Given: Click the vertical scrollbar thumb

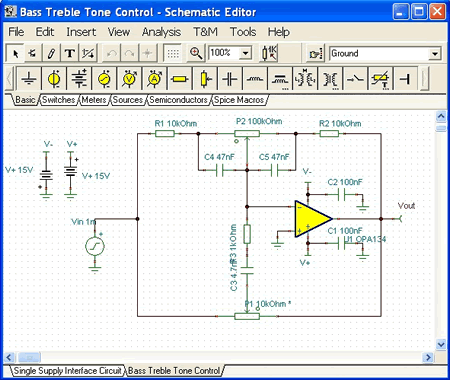Looking at the screenshot, I should pyautogui.click(x=441, y=128).
